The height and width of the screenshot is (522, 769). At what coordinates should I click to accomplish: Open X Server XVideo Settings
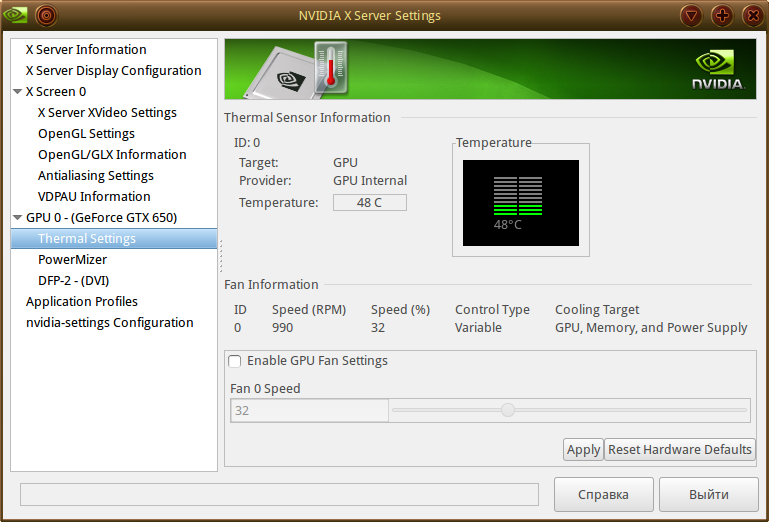107,113
